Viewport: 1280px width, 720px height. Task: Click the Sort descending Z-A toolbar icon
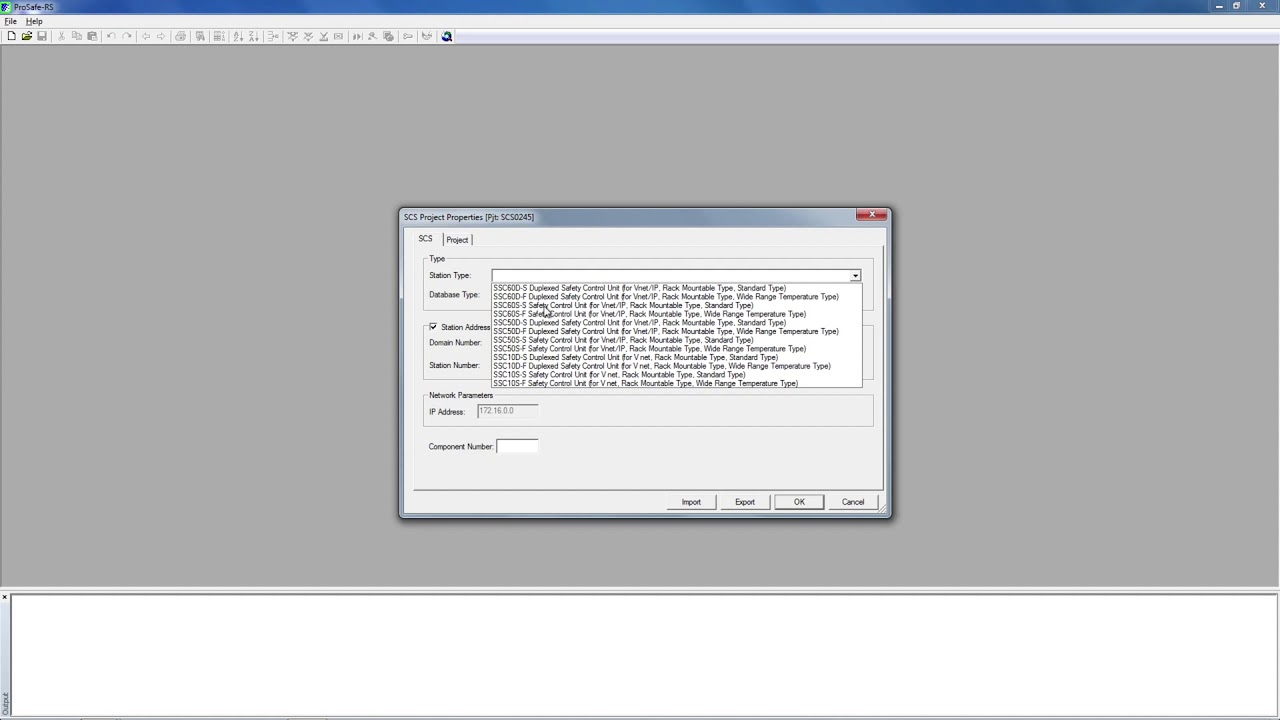(x=253, y=36)
